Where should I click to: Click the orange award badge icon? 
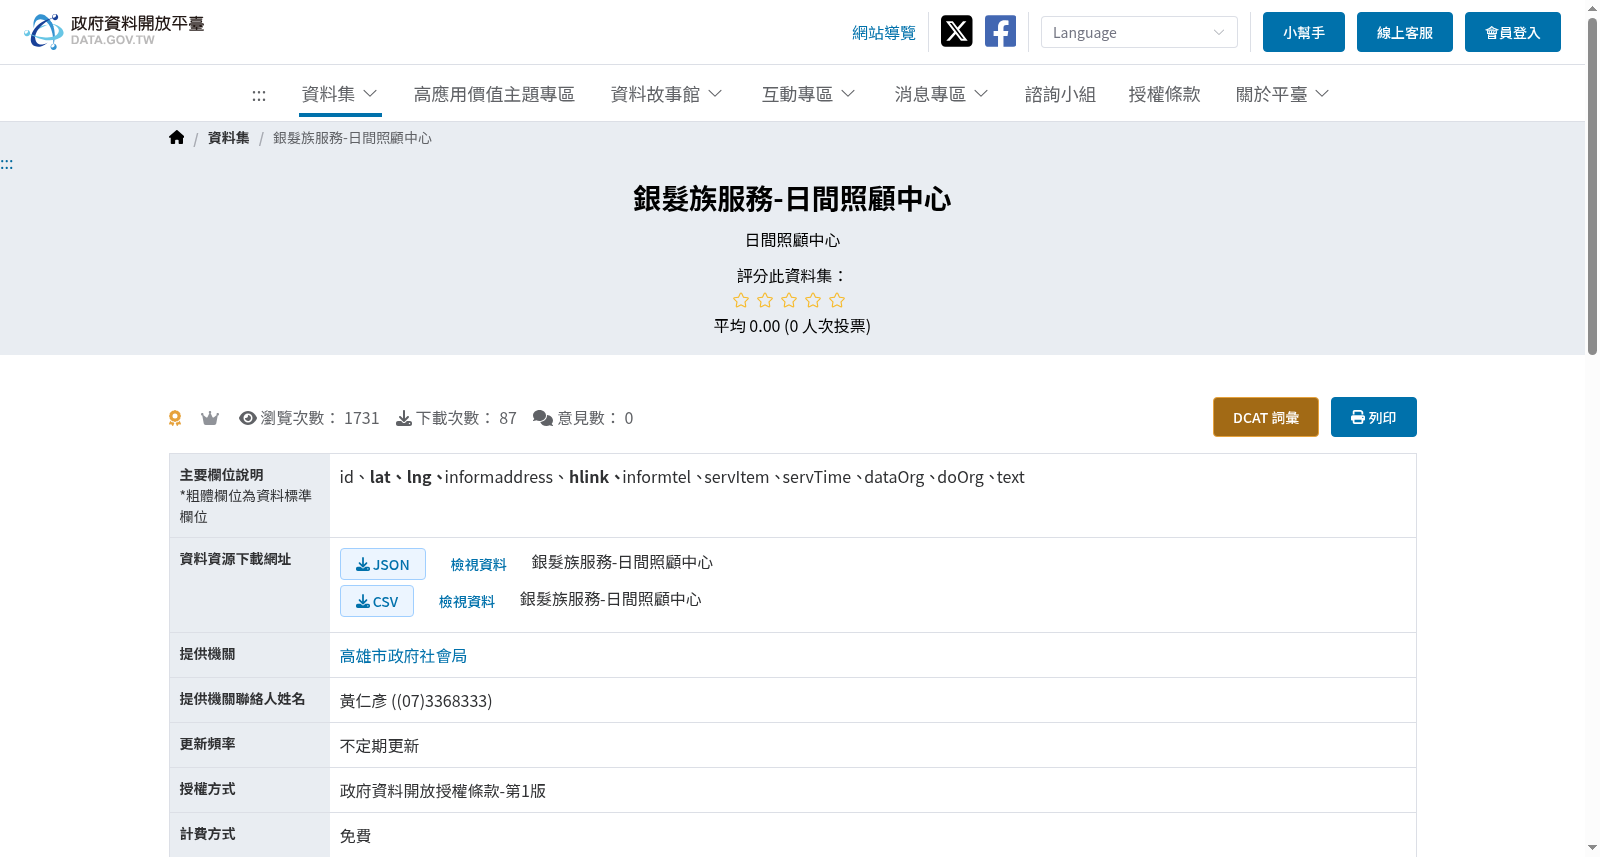[x=175, y=418]
